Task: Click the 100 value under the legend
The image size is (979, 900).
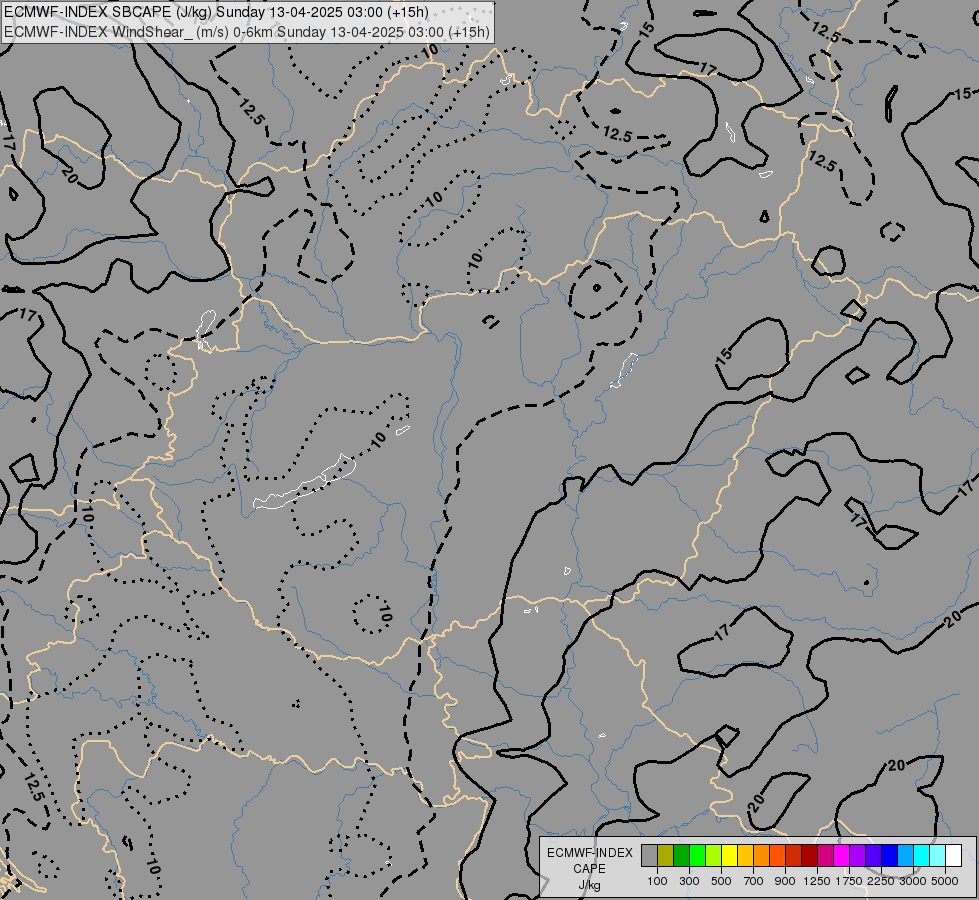Action: (657, 881)
